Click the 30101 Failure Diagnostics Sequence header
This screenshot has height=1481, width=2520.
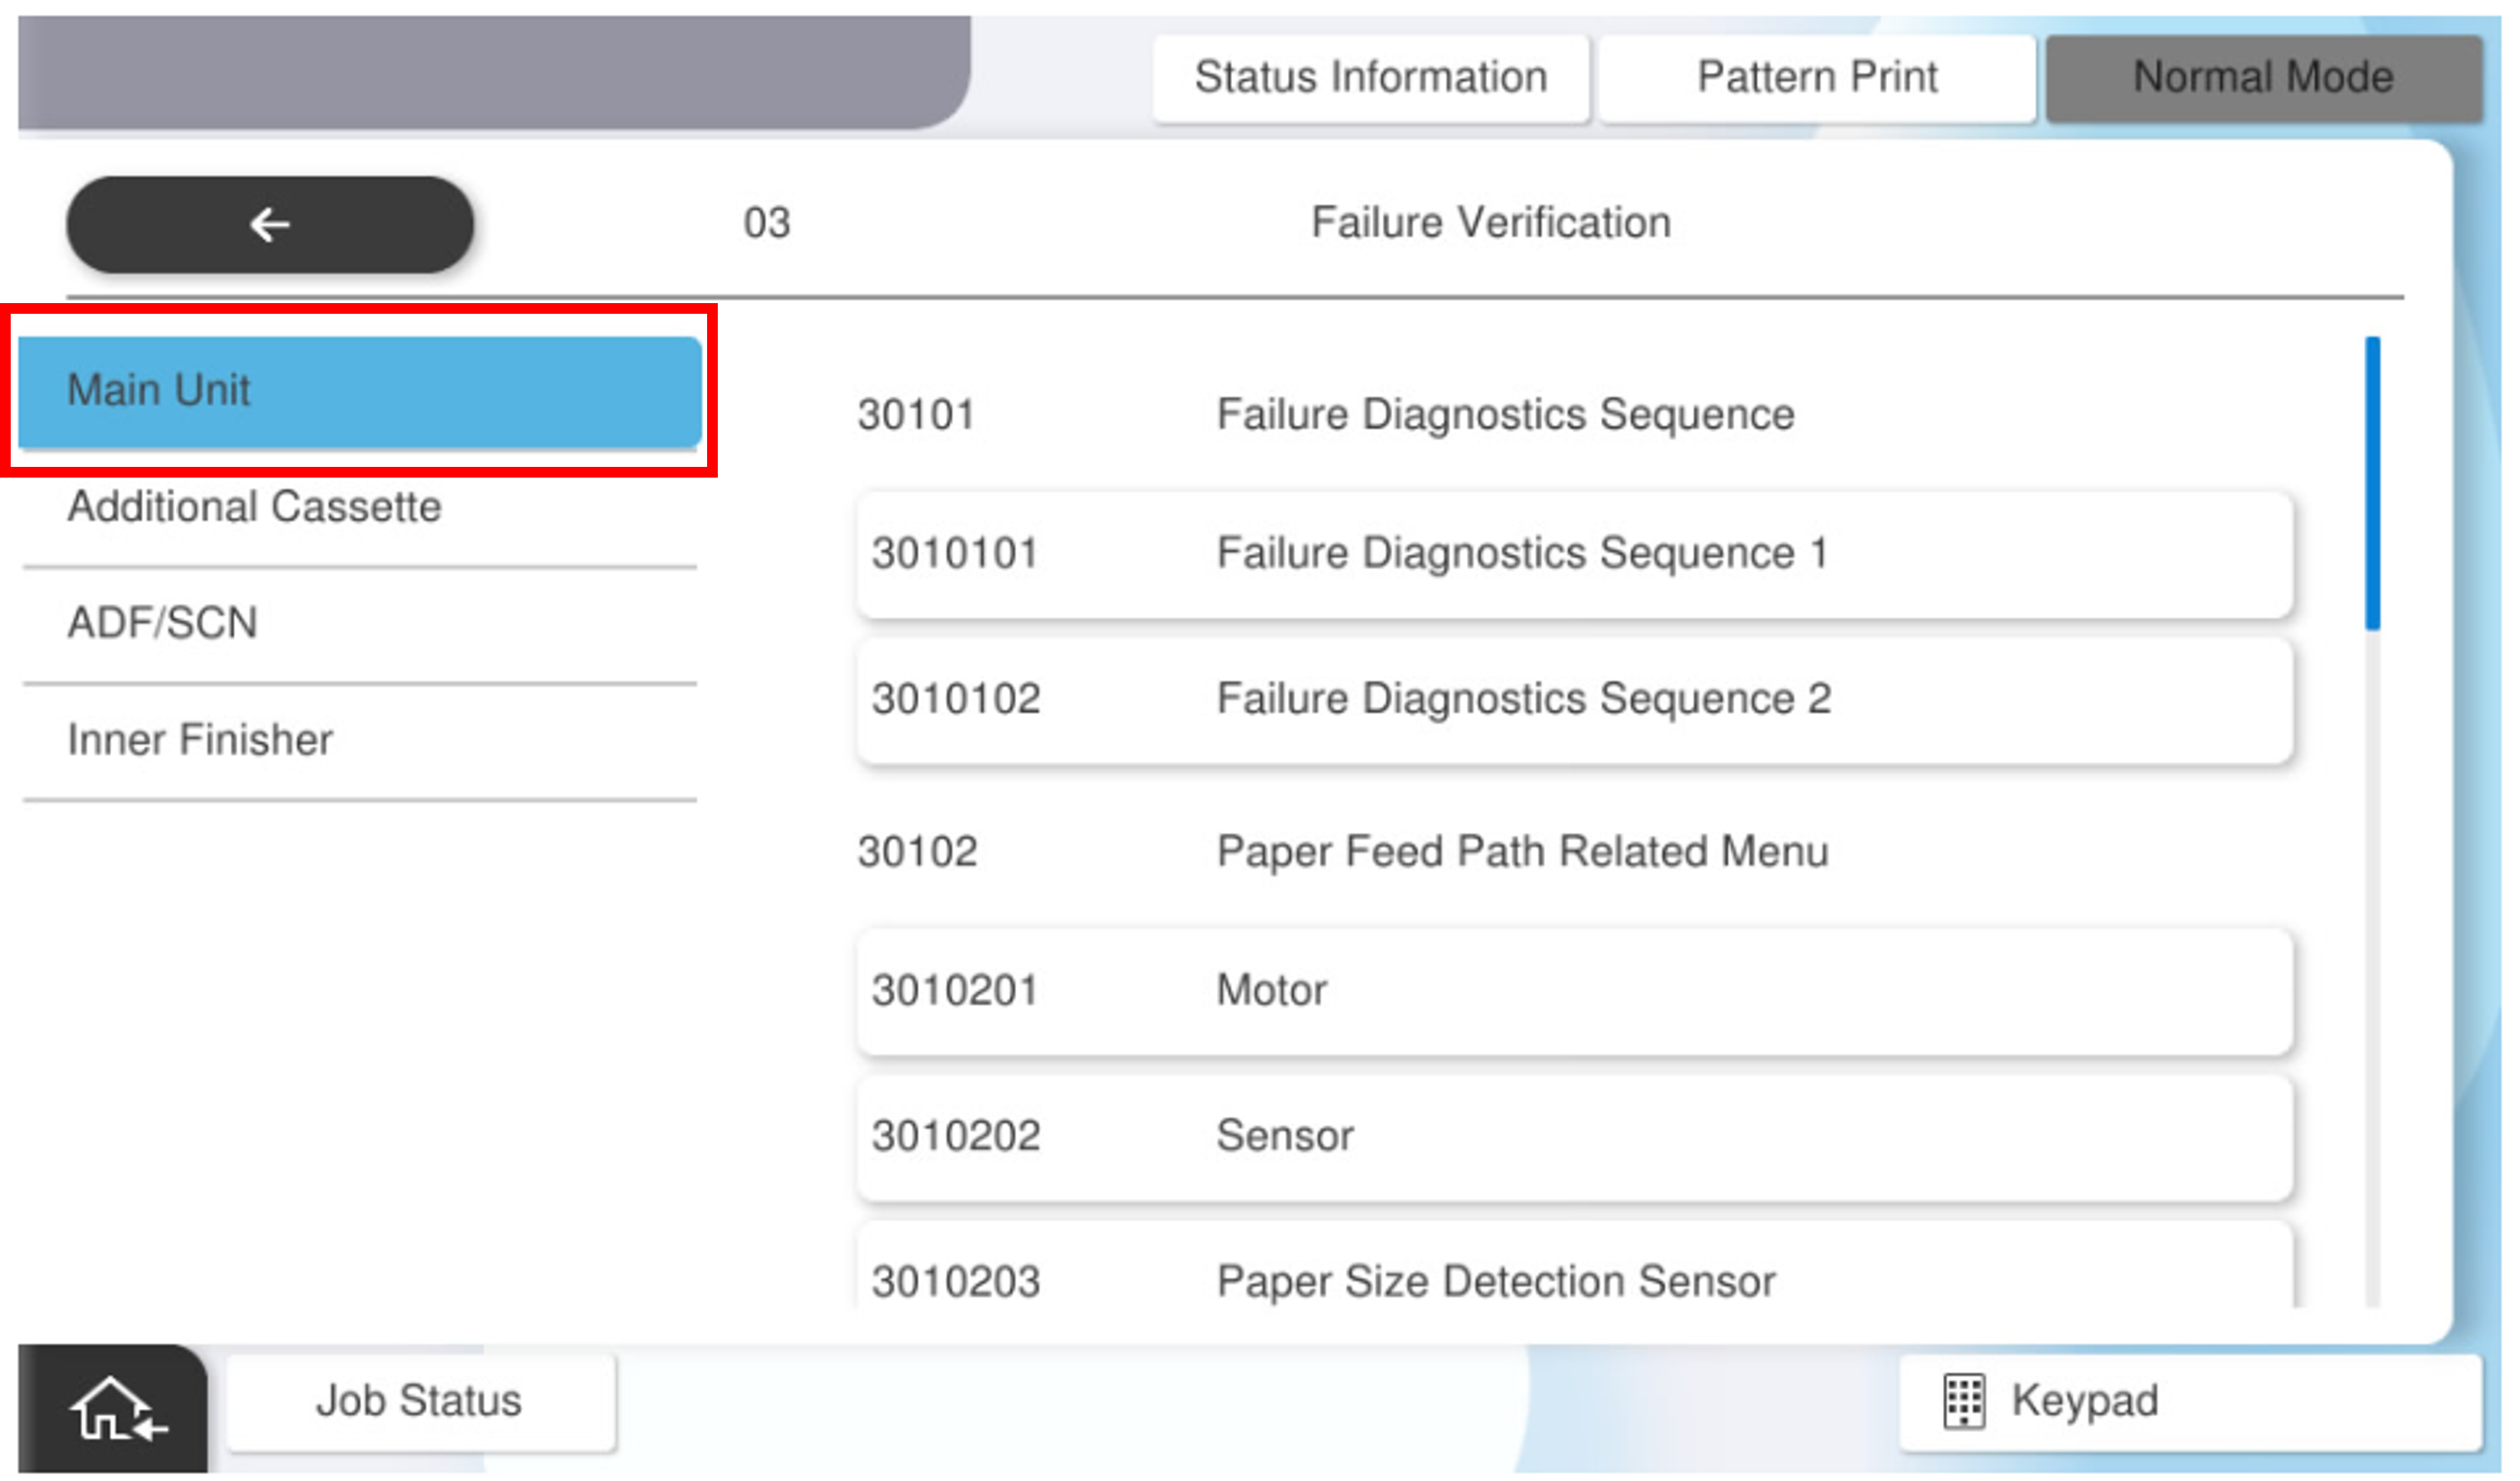coord(1505,415)
